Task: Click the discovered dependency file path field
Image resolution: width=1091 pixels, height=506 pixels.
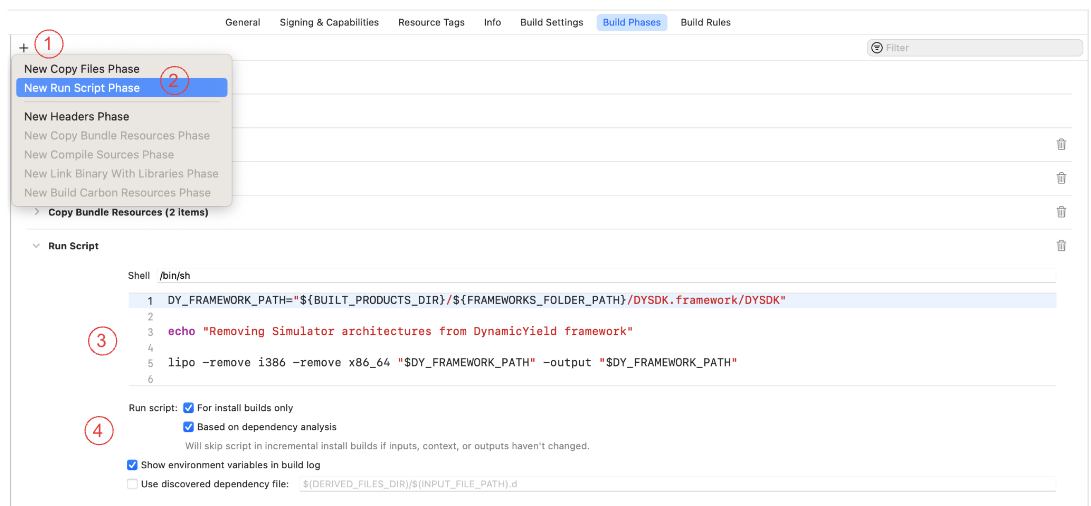Action: point(678,484)
